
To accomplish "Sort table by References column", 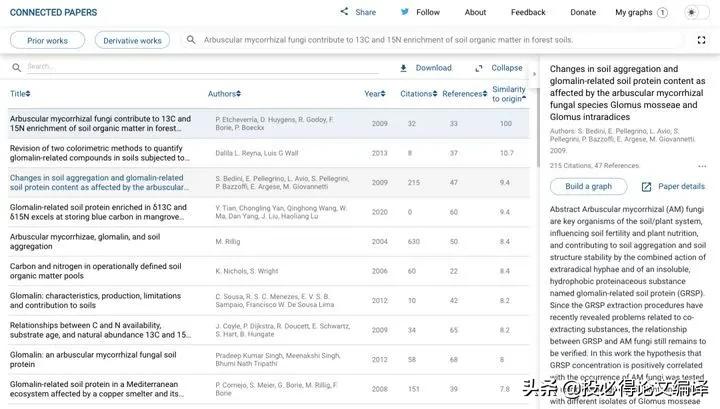I will click(465, 94).
